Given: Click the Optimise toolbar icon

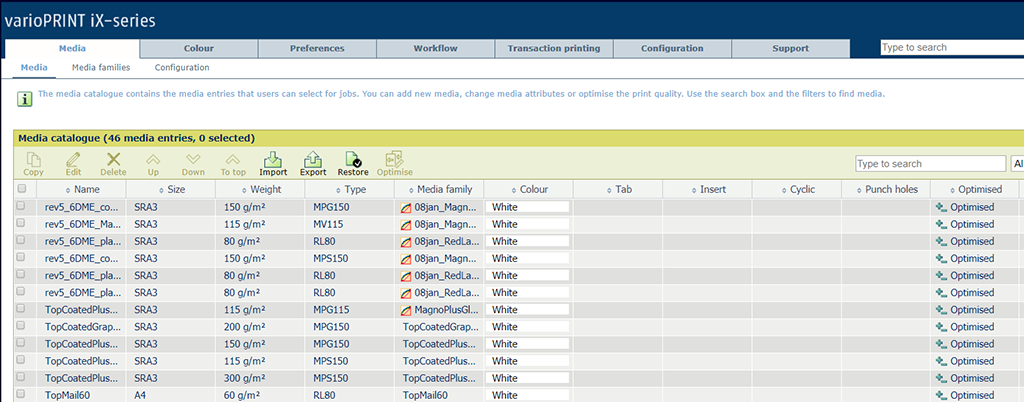Looking at the screenshot, I should point(394,159).
